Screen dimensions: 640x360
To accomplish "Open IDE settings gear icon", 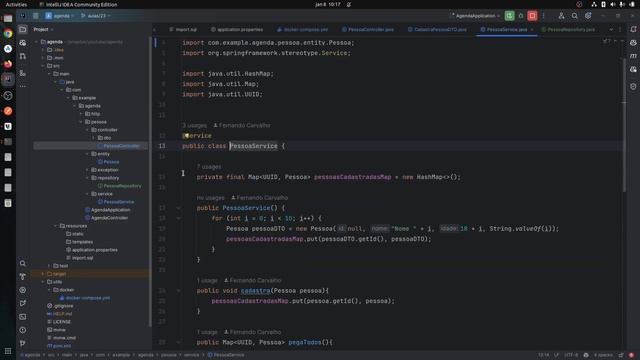I will pyautogui.click(x=588, y=16).
